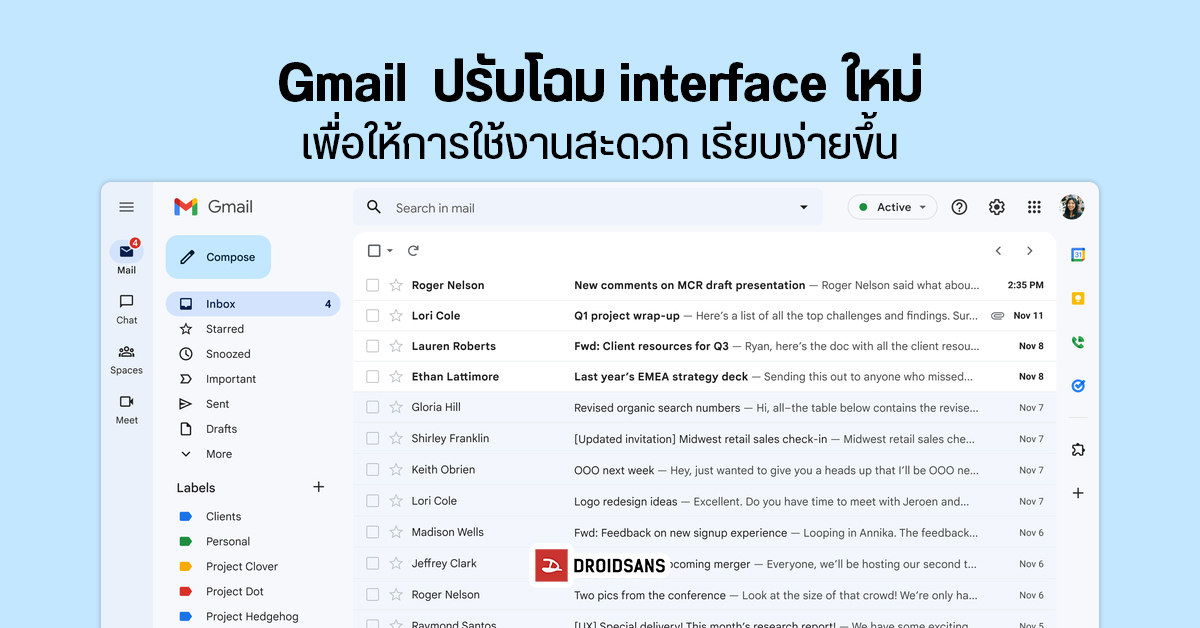Create a new label with the plus button
Viewport: 1200px width, 628px height.
(x=318, y=487)
